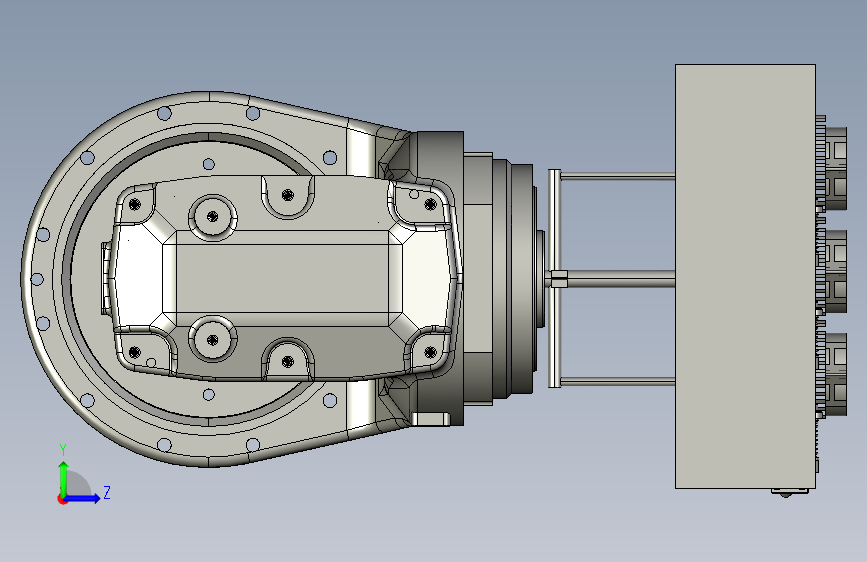Click the blue Z axis arrow of triad
This screenshot has height=562, width=867.
point(83,498)
